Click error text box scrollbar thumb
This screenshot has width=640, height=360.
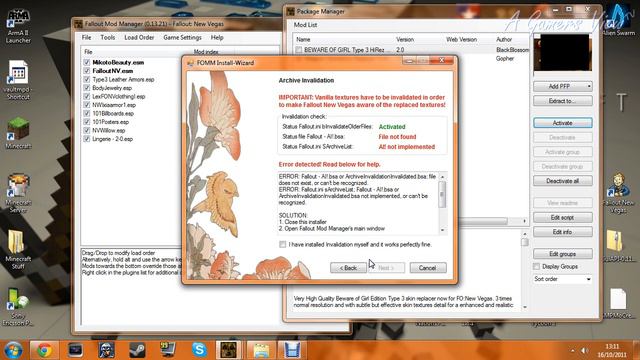[x=442, y=194]
